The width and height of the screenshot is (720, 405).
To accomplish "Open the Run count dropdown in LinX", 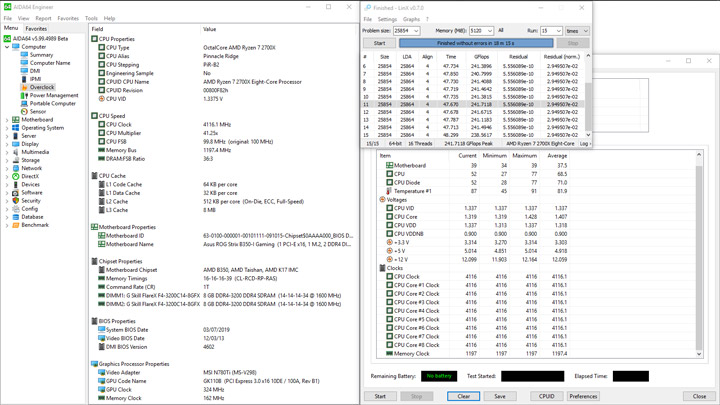I will (558, 31).
